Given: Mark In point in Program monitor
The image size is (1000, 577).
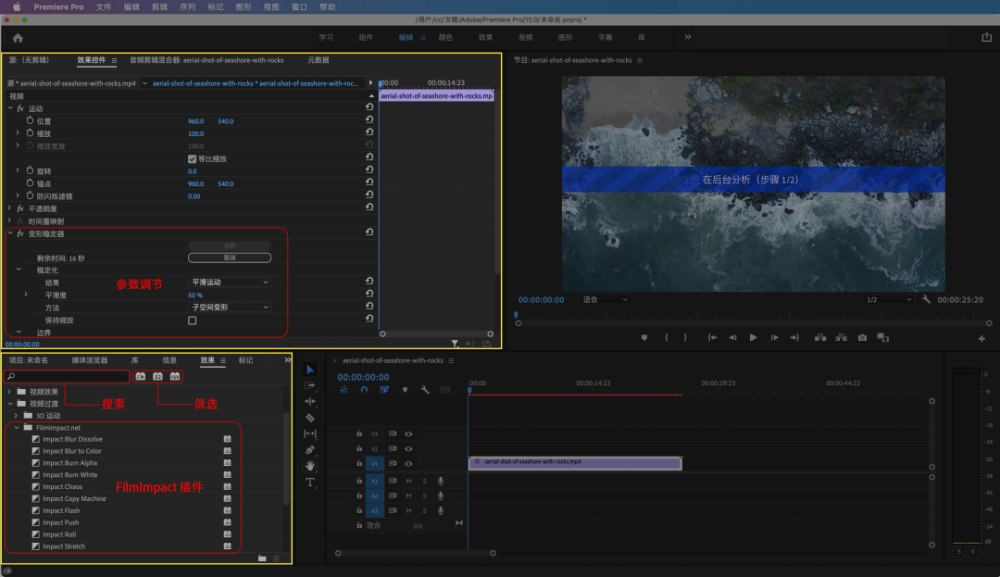Looking at the screenshot, I should (666, 338).
